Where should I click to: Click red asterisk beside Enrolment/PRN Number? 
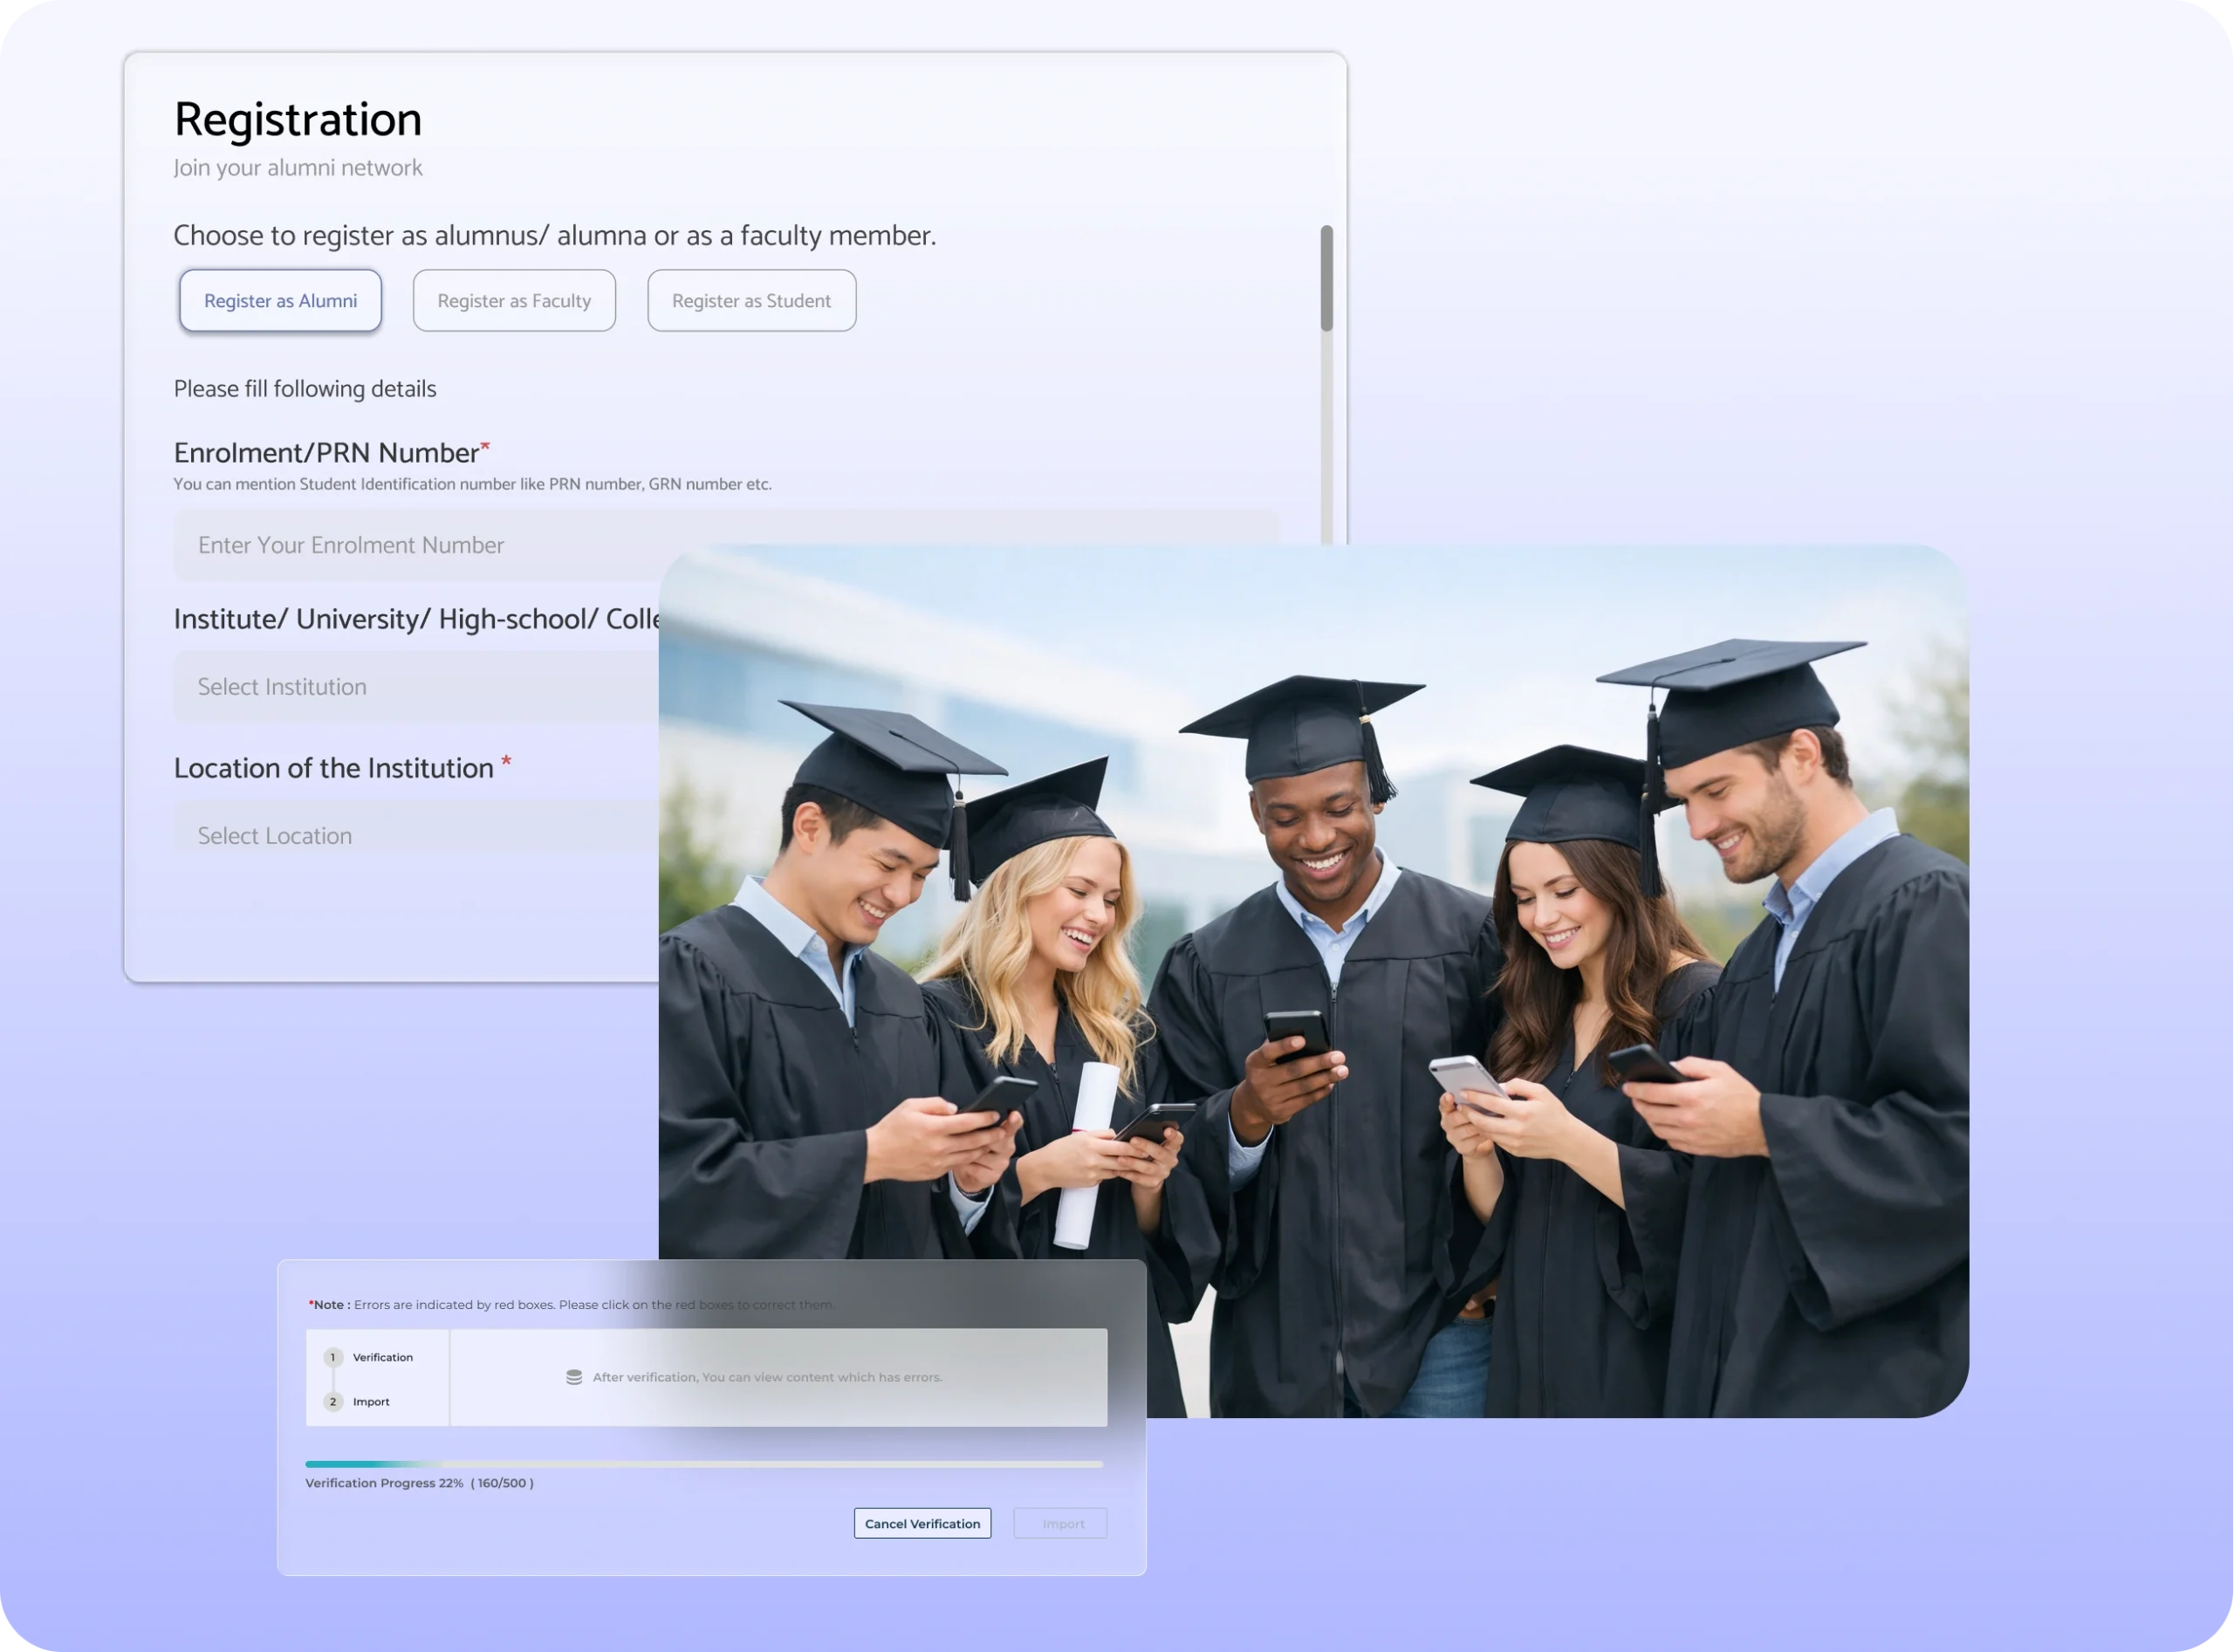[x=485, y=447]
